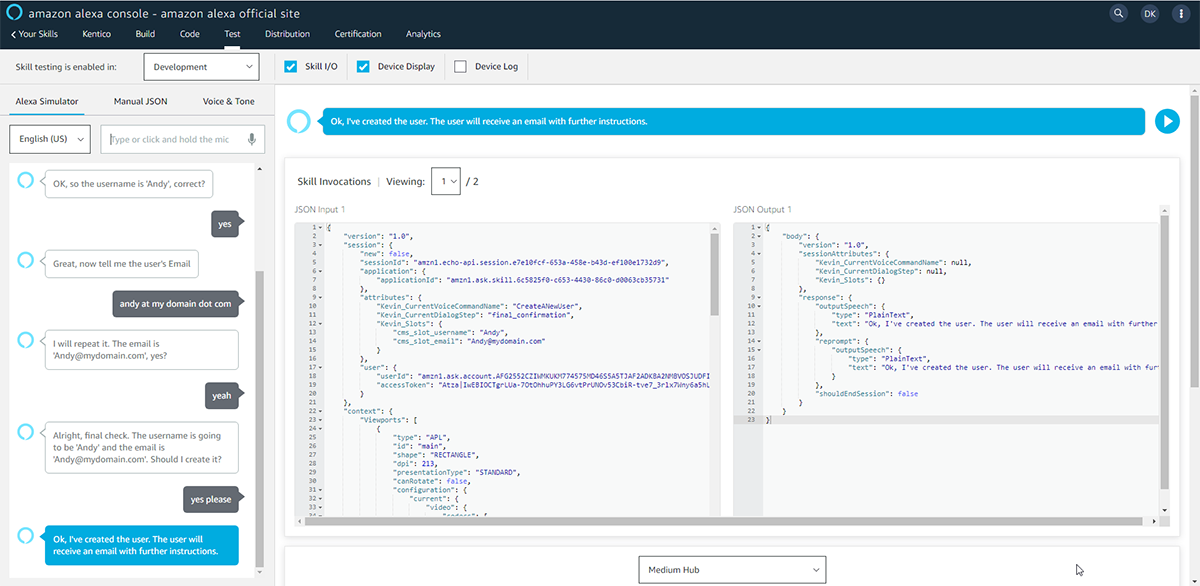Toggle the Device Display checkbox

(363, 67)
